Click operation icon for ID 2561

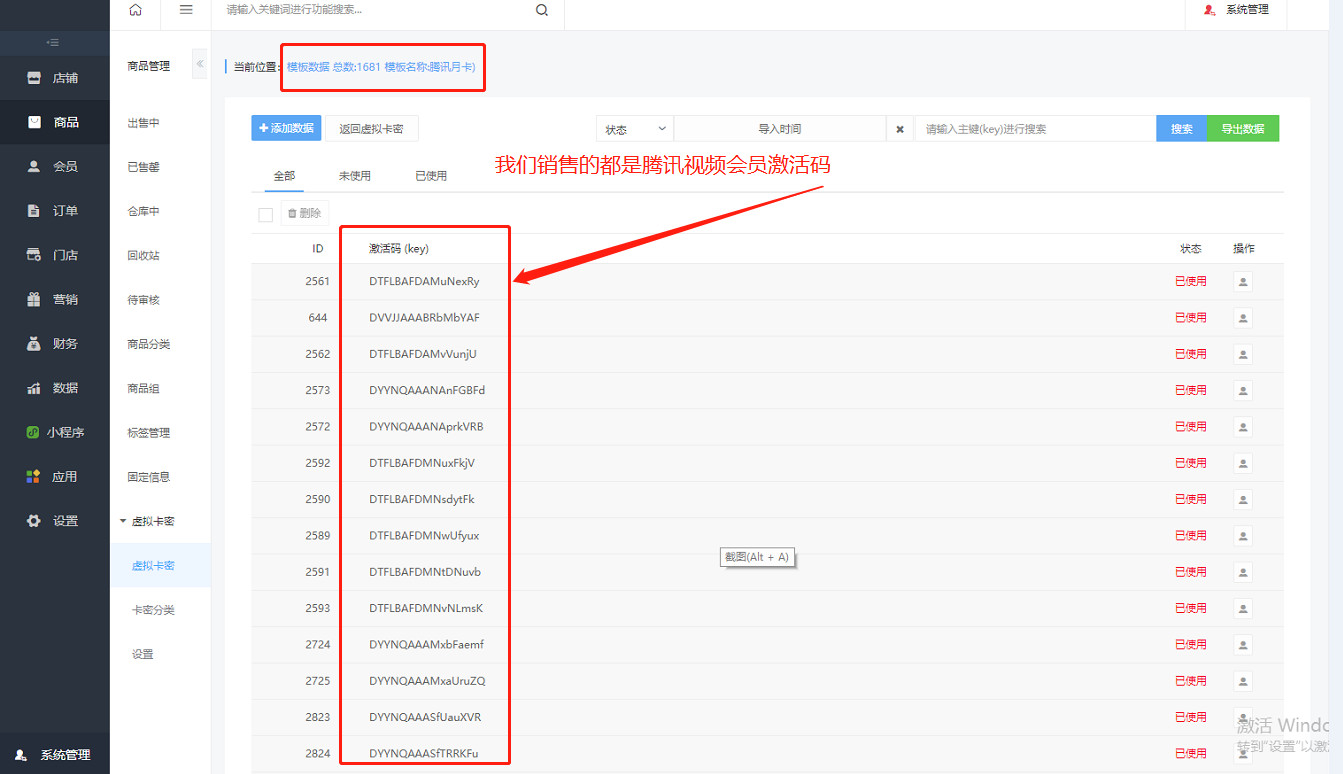(1243, 282)
